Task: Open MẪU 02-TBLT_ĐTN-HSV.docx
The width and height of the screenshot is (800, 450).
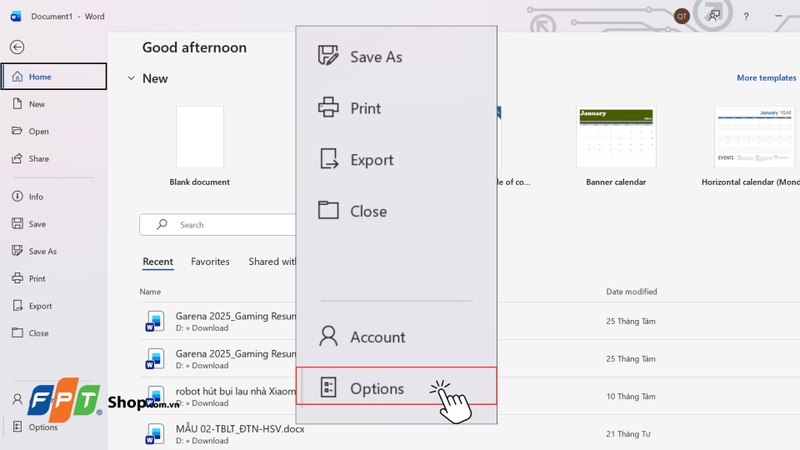Action: coord(240,429)
